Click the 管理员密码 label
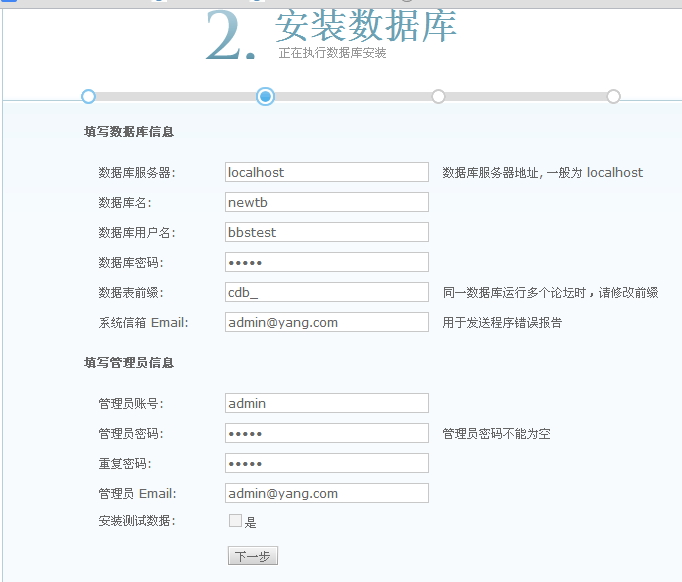Screen dimensions: 682x582 click(131, 434)
